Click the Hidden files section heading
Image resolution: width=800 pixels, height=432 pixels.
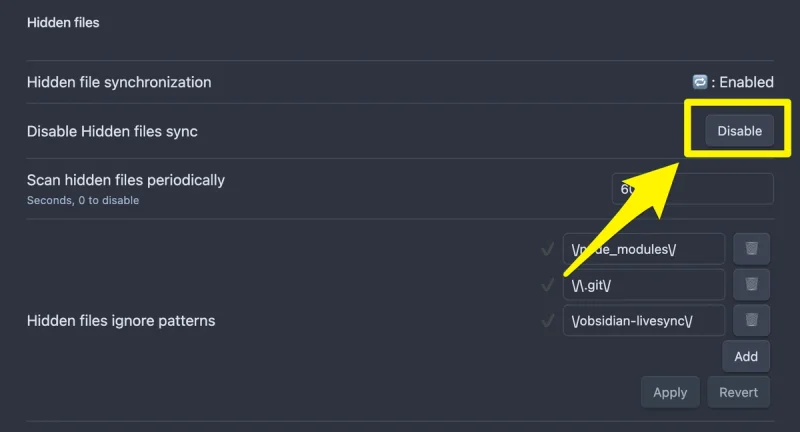63,22
